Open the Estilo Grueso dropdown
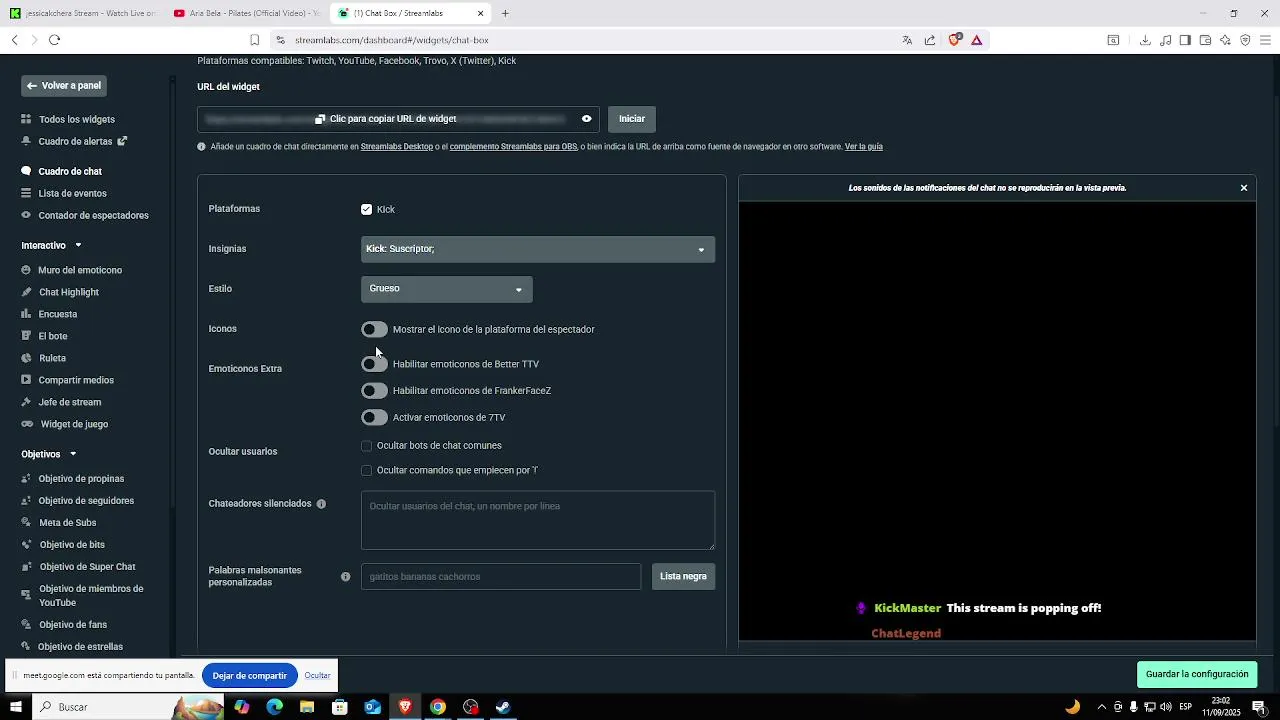 click(x=446, y=289)
